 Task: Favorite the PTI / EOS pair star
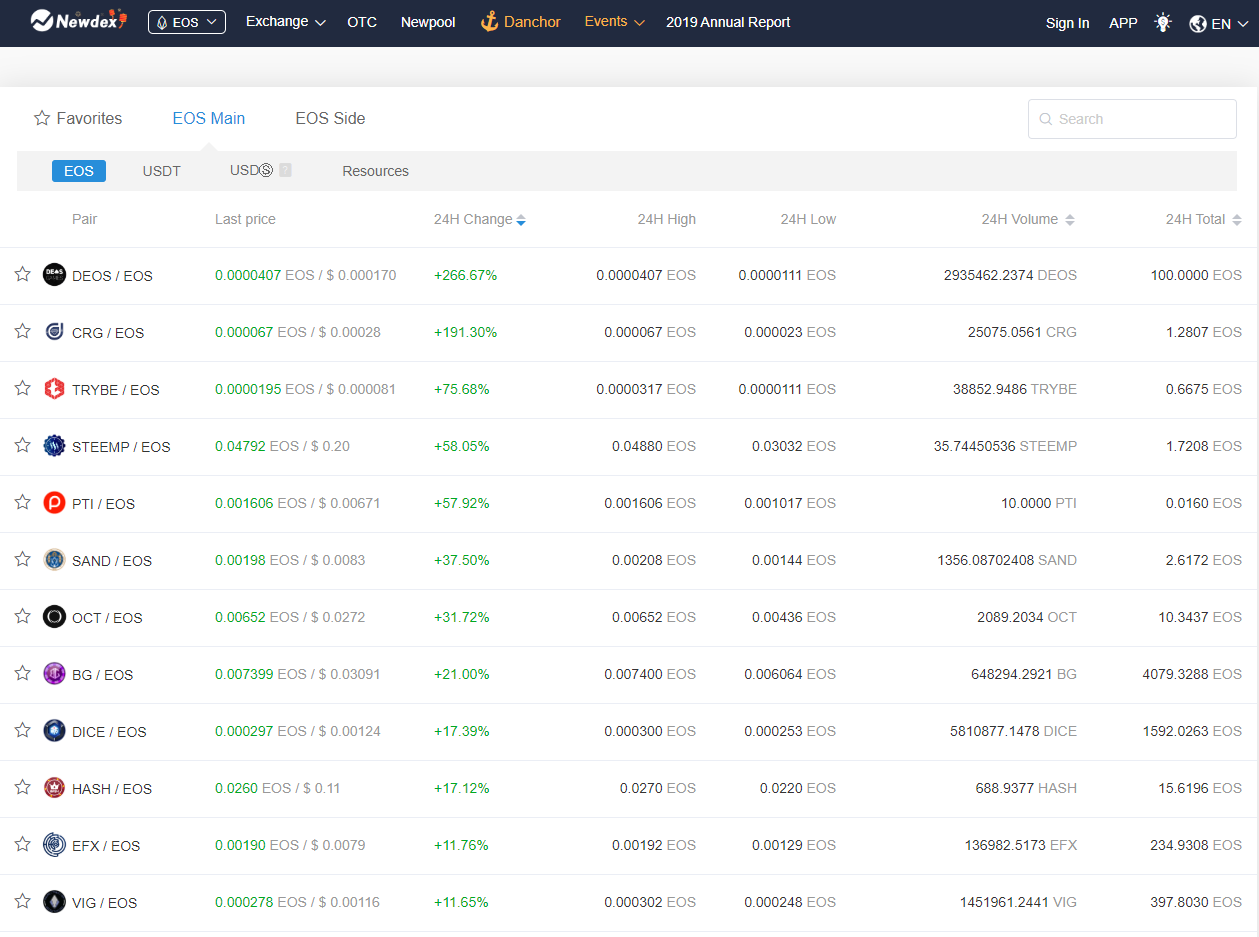(x=22, y=502)
